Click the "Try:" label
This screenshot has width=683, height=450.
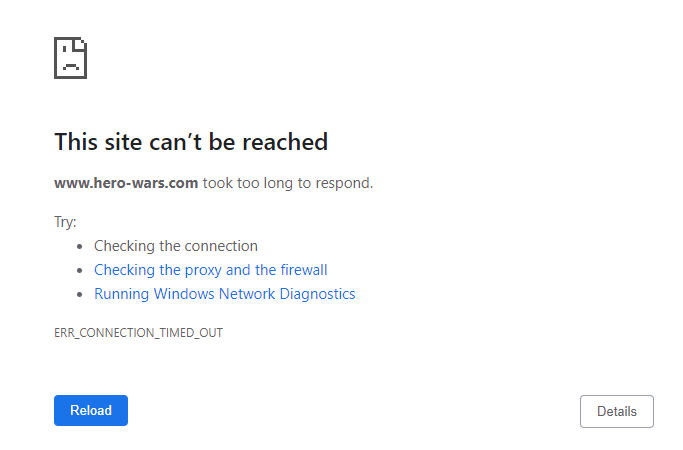pyautogui.click(x=65, y=222)
